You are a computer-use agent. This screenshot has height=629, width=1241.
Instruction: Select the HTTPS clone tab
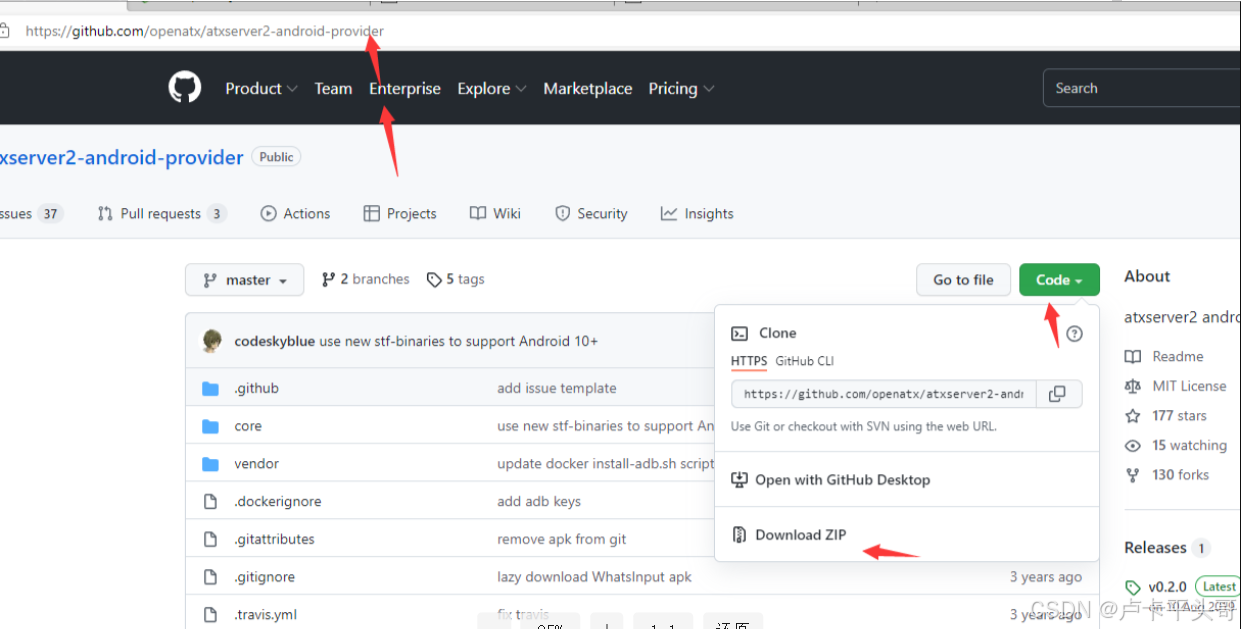click(749, 361)
